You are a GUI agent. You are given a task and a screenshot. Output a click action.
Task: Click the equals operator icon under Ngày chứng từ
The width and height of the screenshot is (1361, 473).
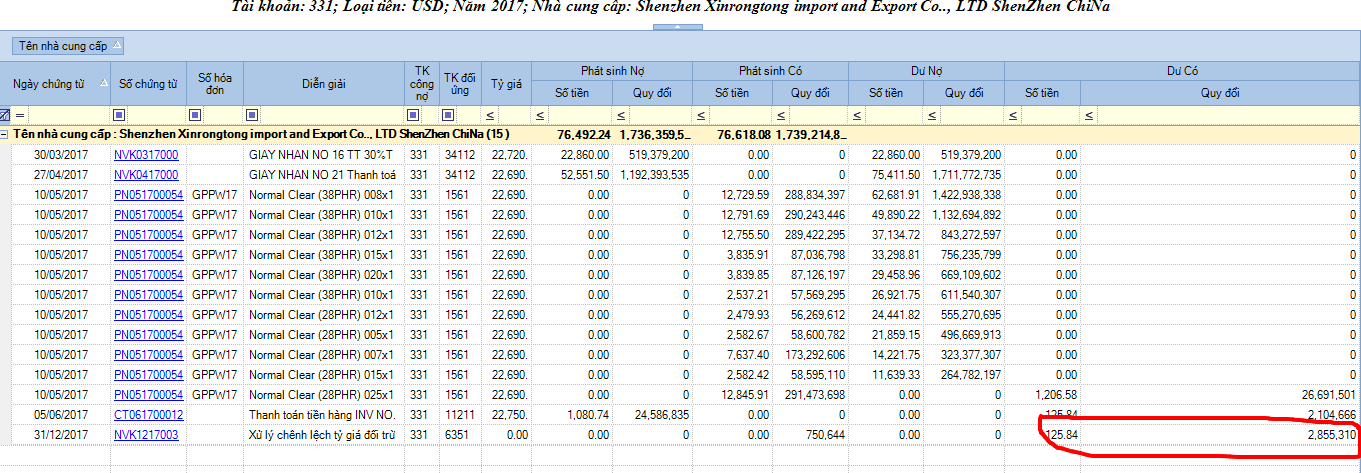click(x=19, y=114)
